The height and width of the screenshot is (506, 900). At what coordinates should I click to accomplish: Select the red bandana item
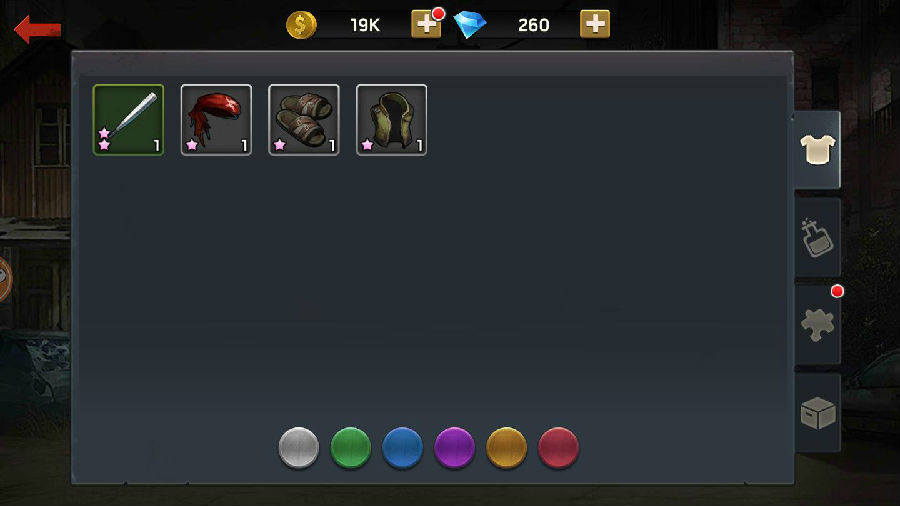(x=216, y=120)
